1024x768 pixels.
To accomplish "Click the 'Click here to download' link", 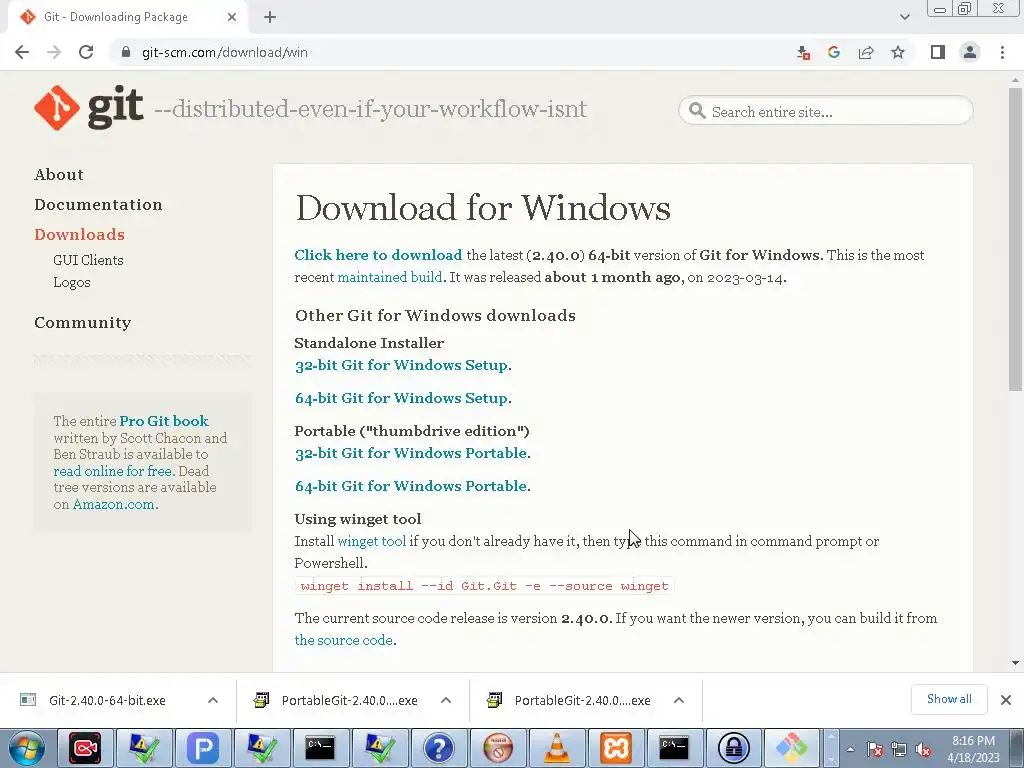I will (x=378, y=255).
